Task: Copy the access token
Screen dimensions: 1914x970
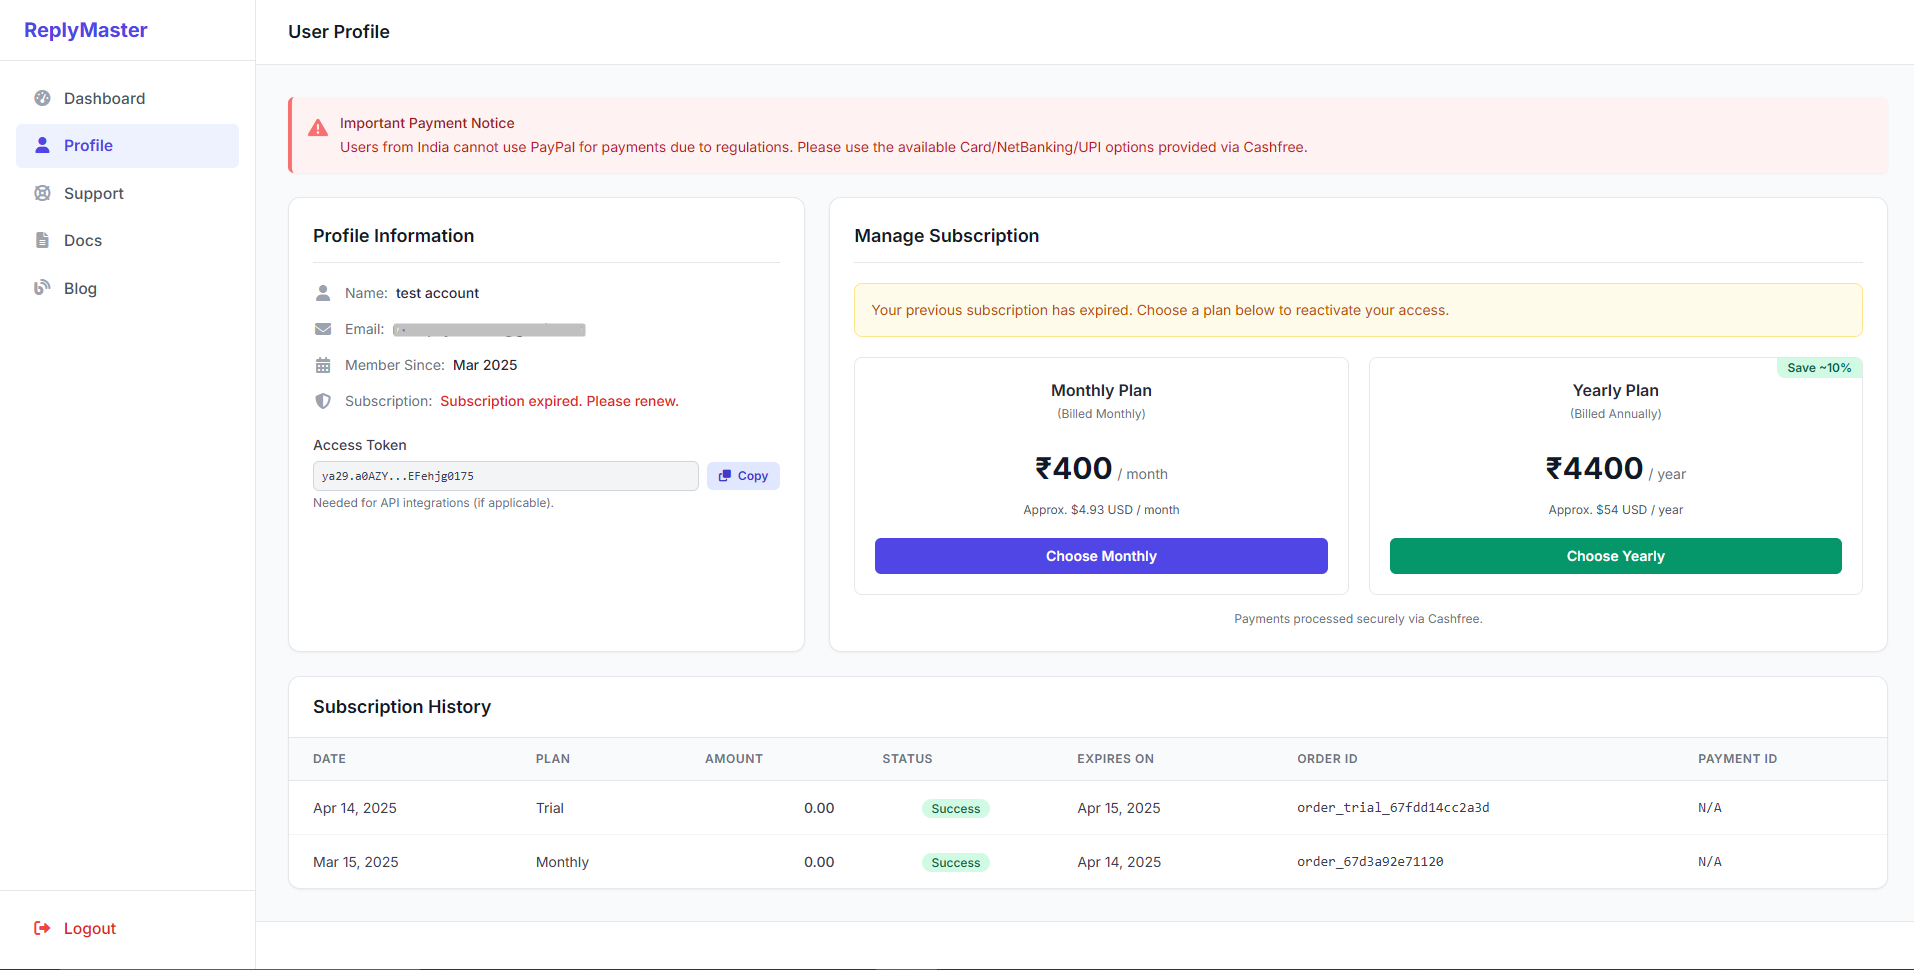Action: [x=743, y=476]
